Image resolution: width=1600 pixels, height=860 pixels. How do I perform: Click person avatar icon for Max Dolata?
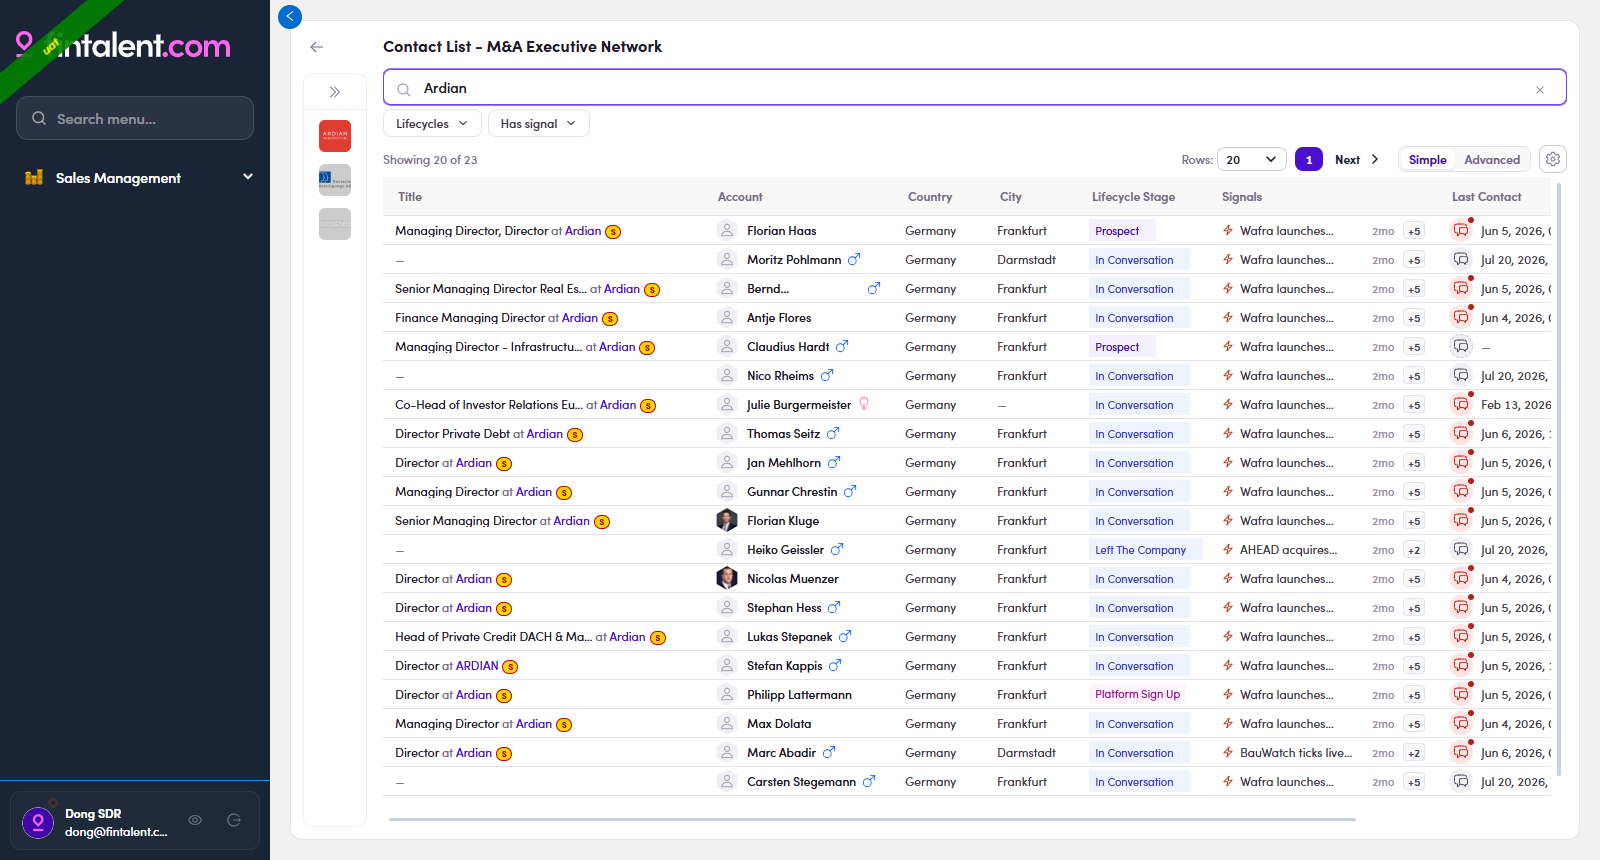[727, 723]
